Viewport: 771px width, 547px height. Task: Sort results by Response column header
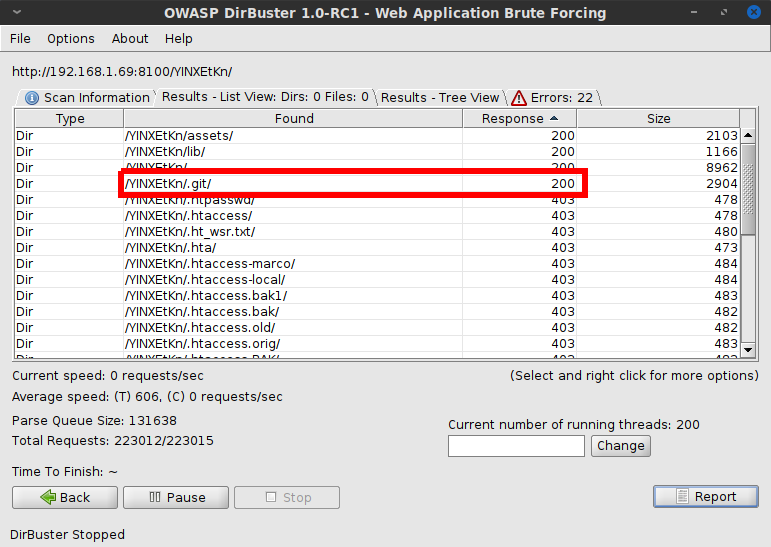(519, 118)
